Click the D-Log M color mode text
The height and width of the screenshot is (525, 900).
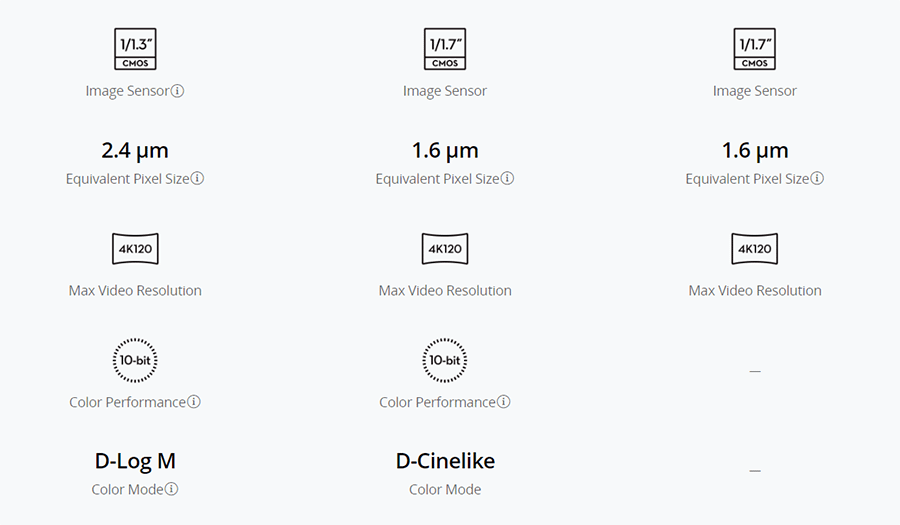coord(135,461)
